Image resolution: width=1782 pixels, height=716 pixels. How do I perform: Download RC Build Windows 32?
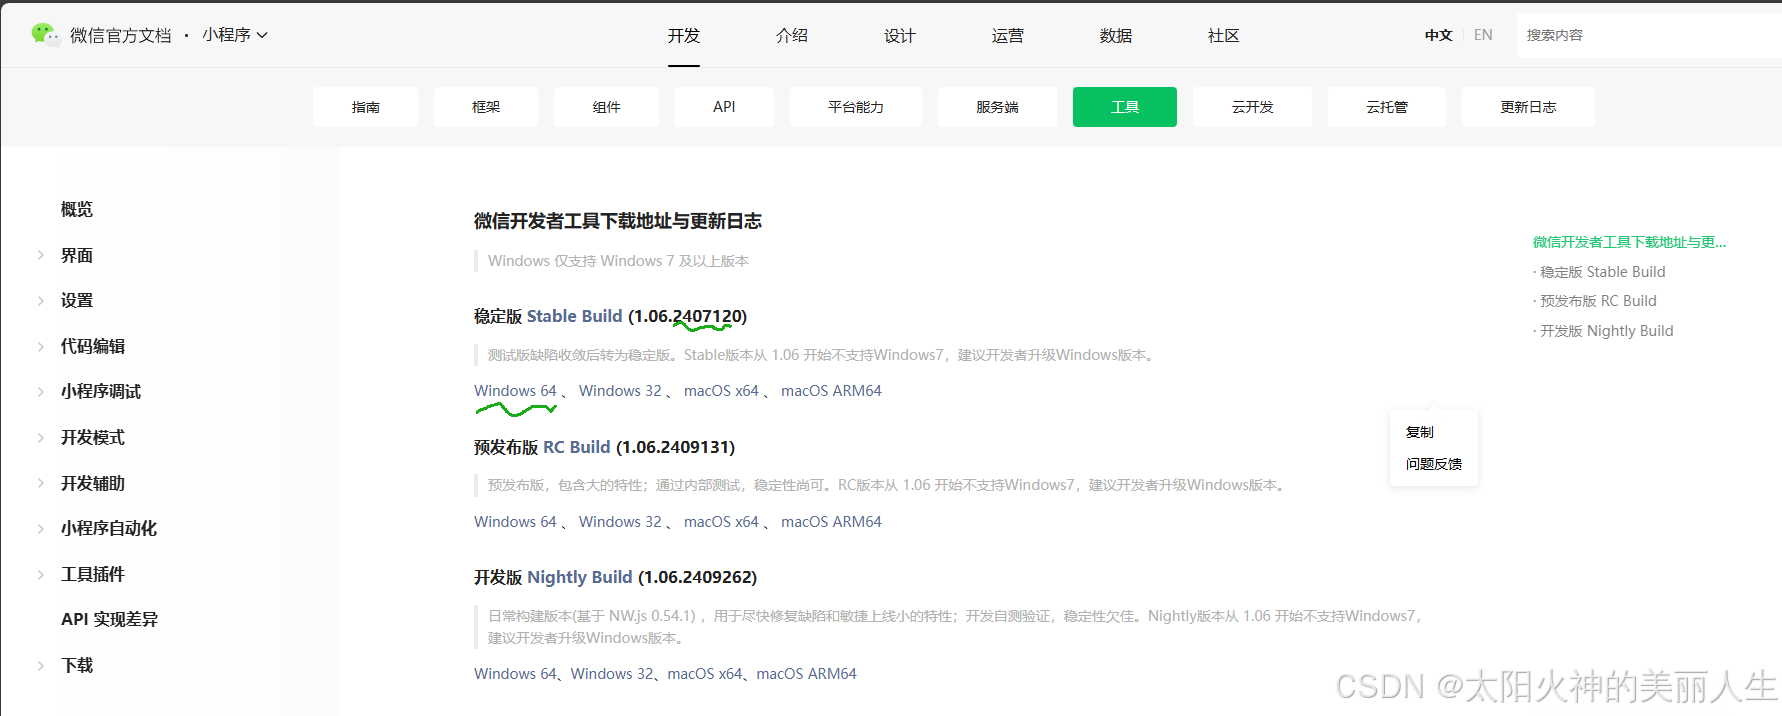click(620, 522)
